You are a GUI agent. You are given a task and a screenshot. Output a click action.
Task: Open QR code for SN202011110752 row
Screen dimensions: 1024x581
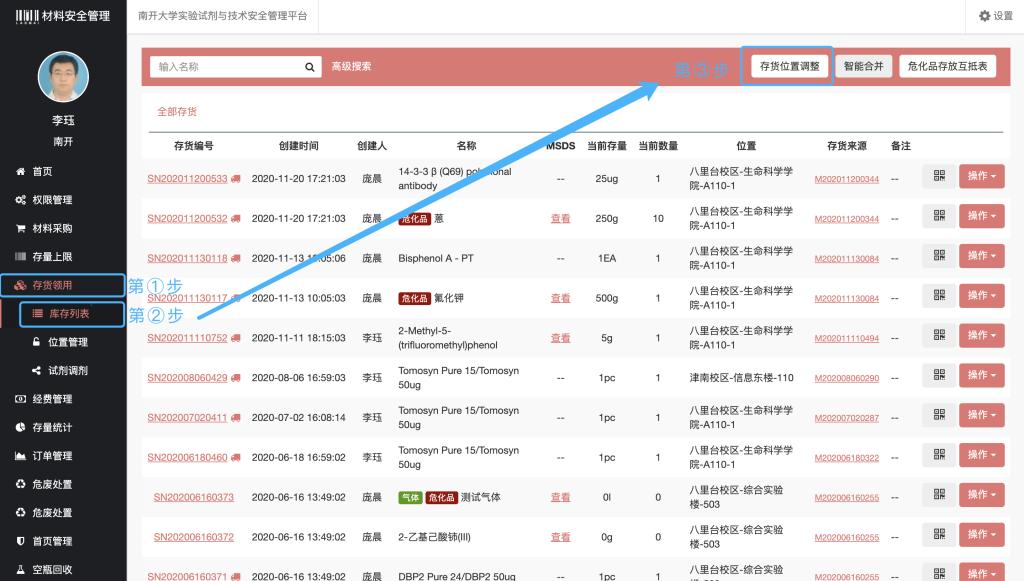[x=938, y=336]
